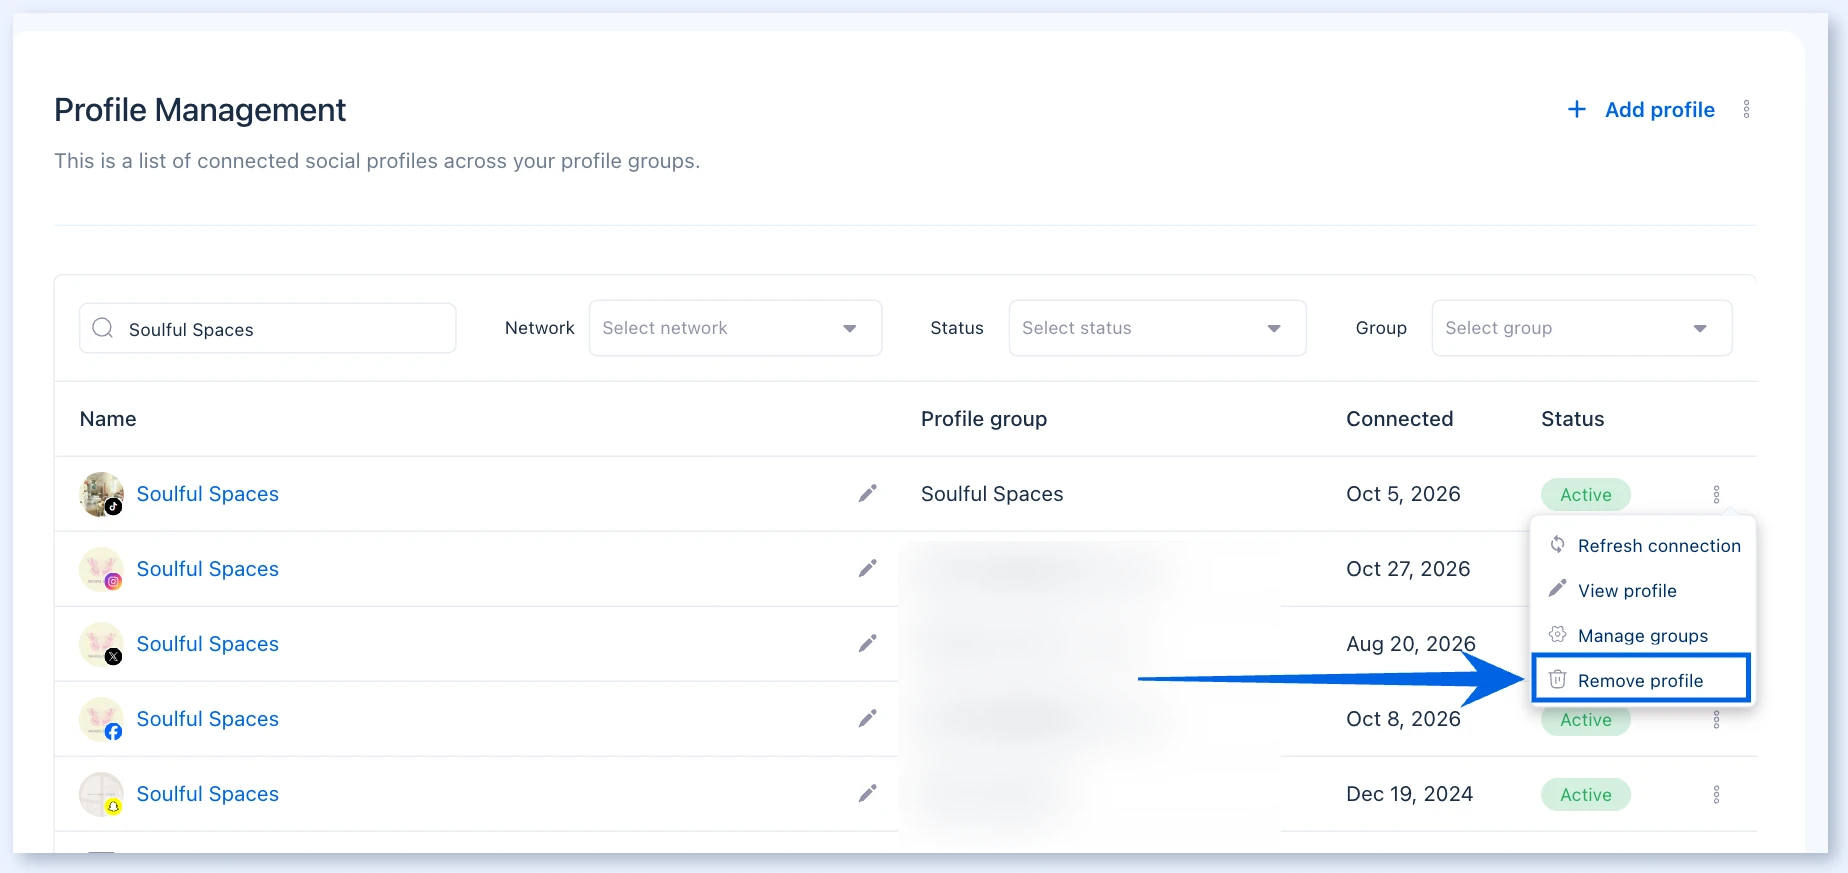Edit the Snapchat Soulful Spaces profile name pencil
This screenshot has width=1848, height=873.
(867, 793)
